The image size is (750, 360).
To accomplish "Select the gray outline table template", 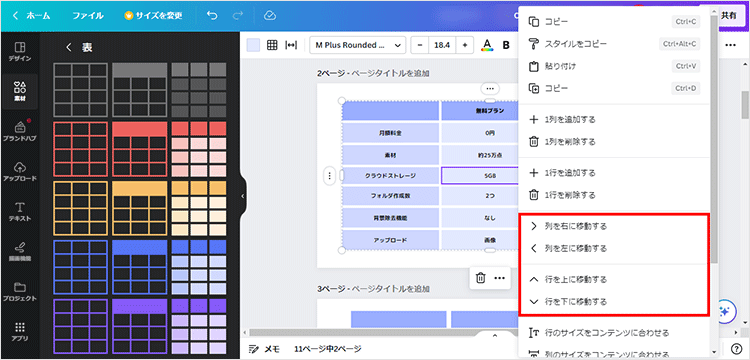I will [x=80, y=90].
